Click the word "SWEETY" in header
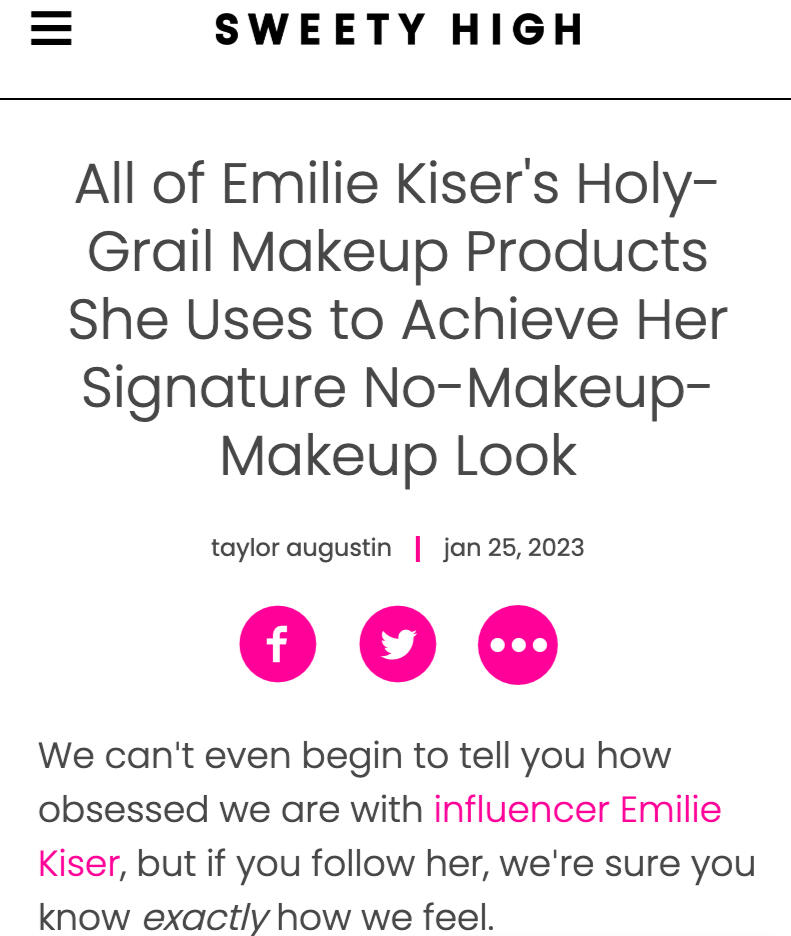 coord(318,30)
